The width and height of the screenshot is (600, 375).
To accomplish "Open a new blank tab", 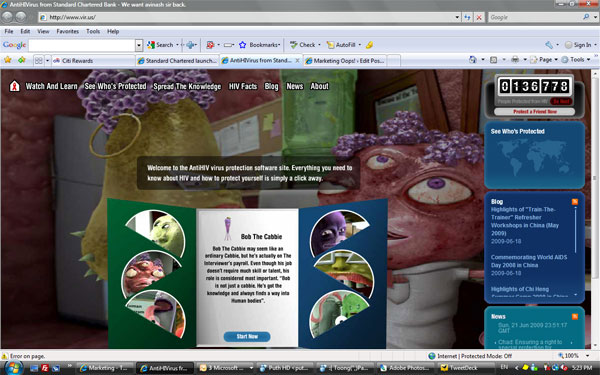I will tap(394, 60).
